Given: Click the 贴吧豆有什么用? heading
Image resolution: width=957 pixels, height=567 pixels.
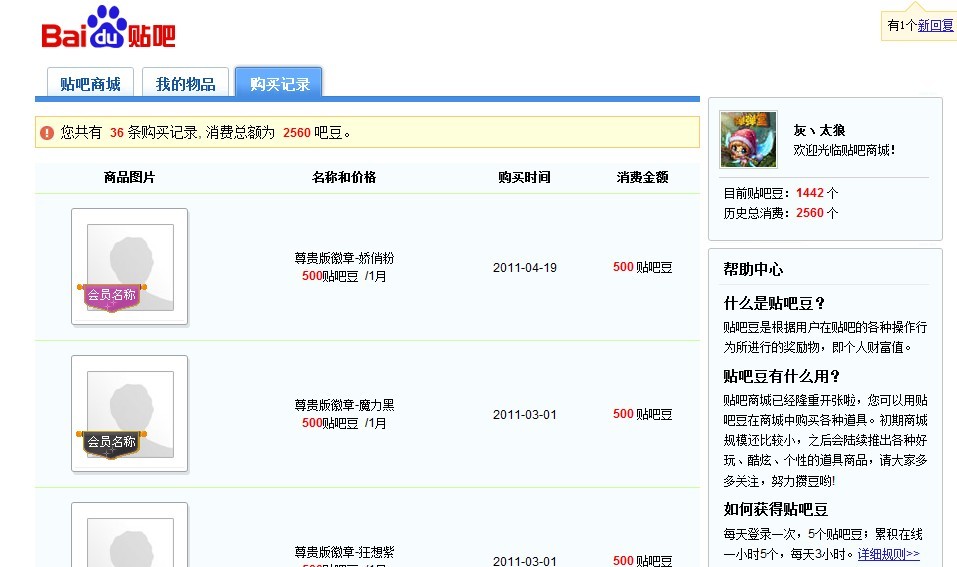Looking at the screenshot, I should coord(782,376).
